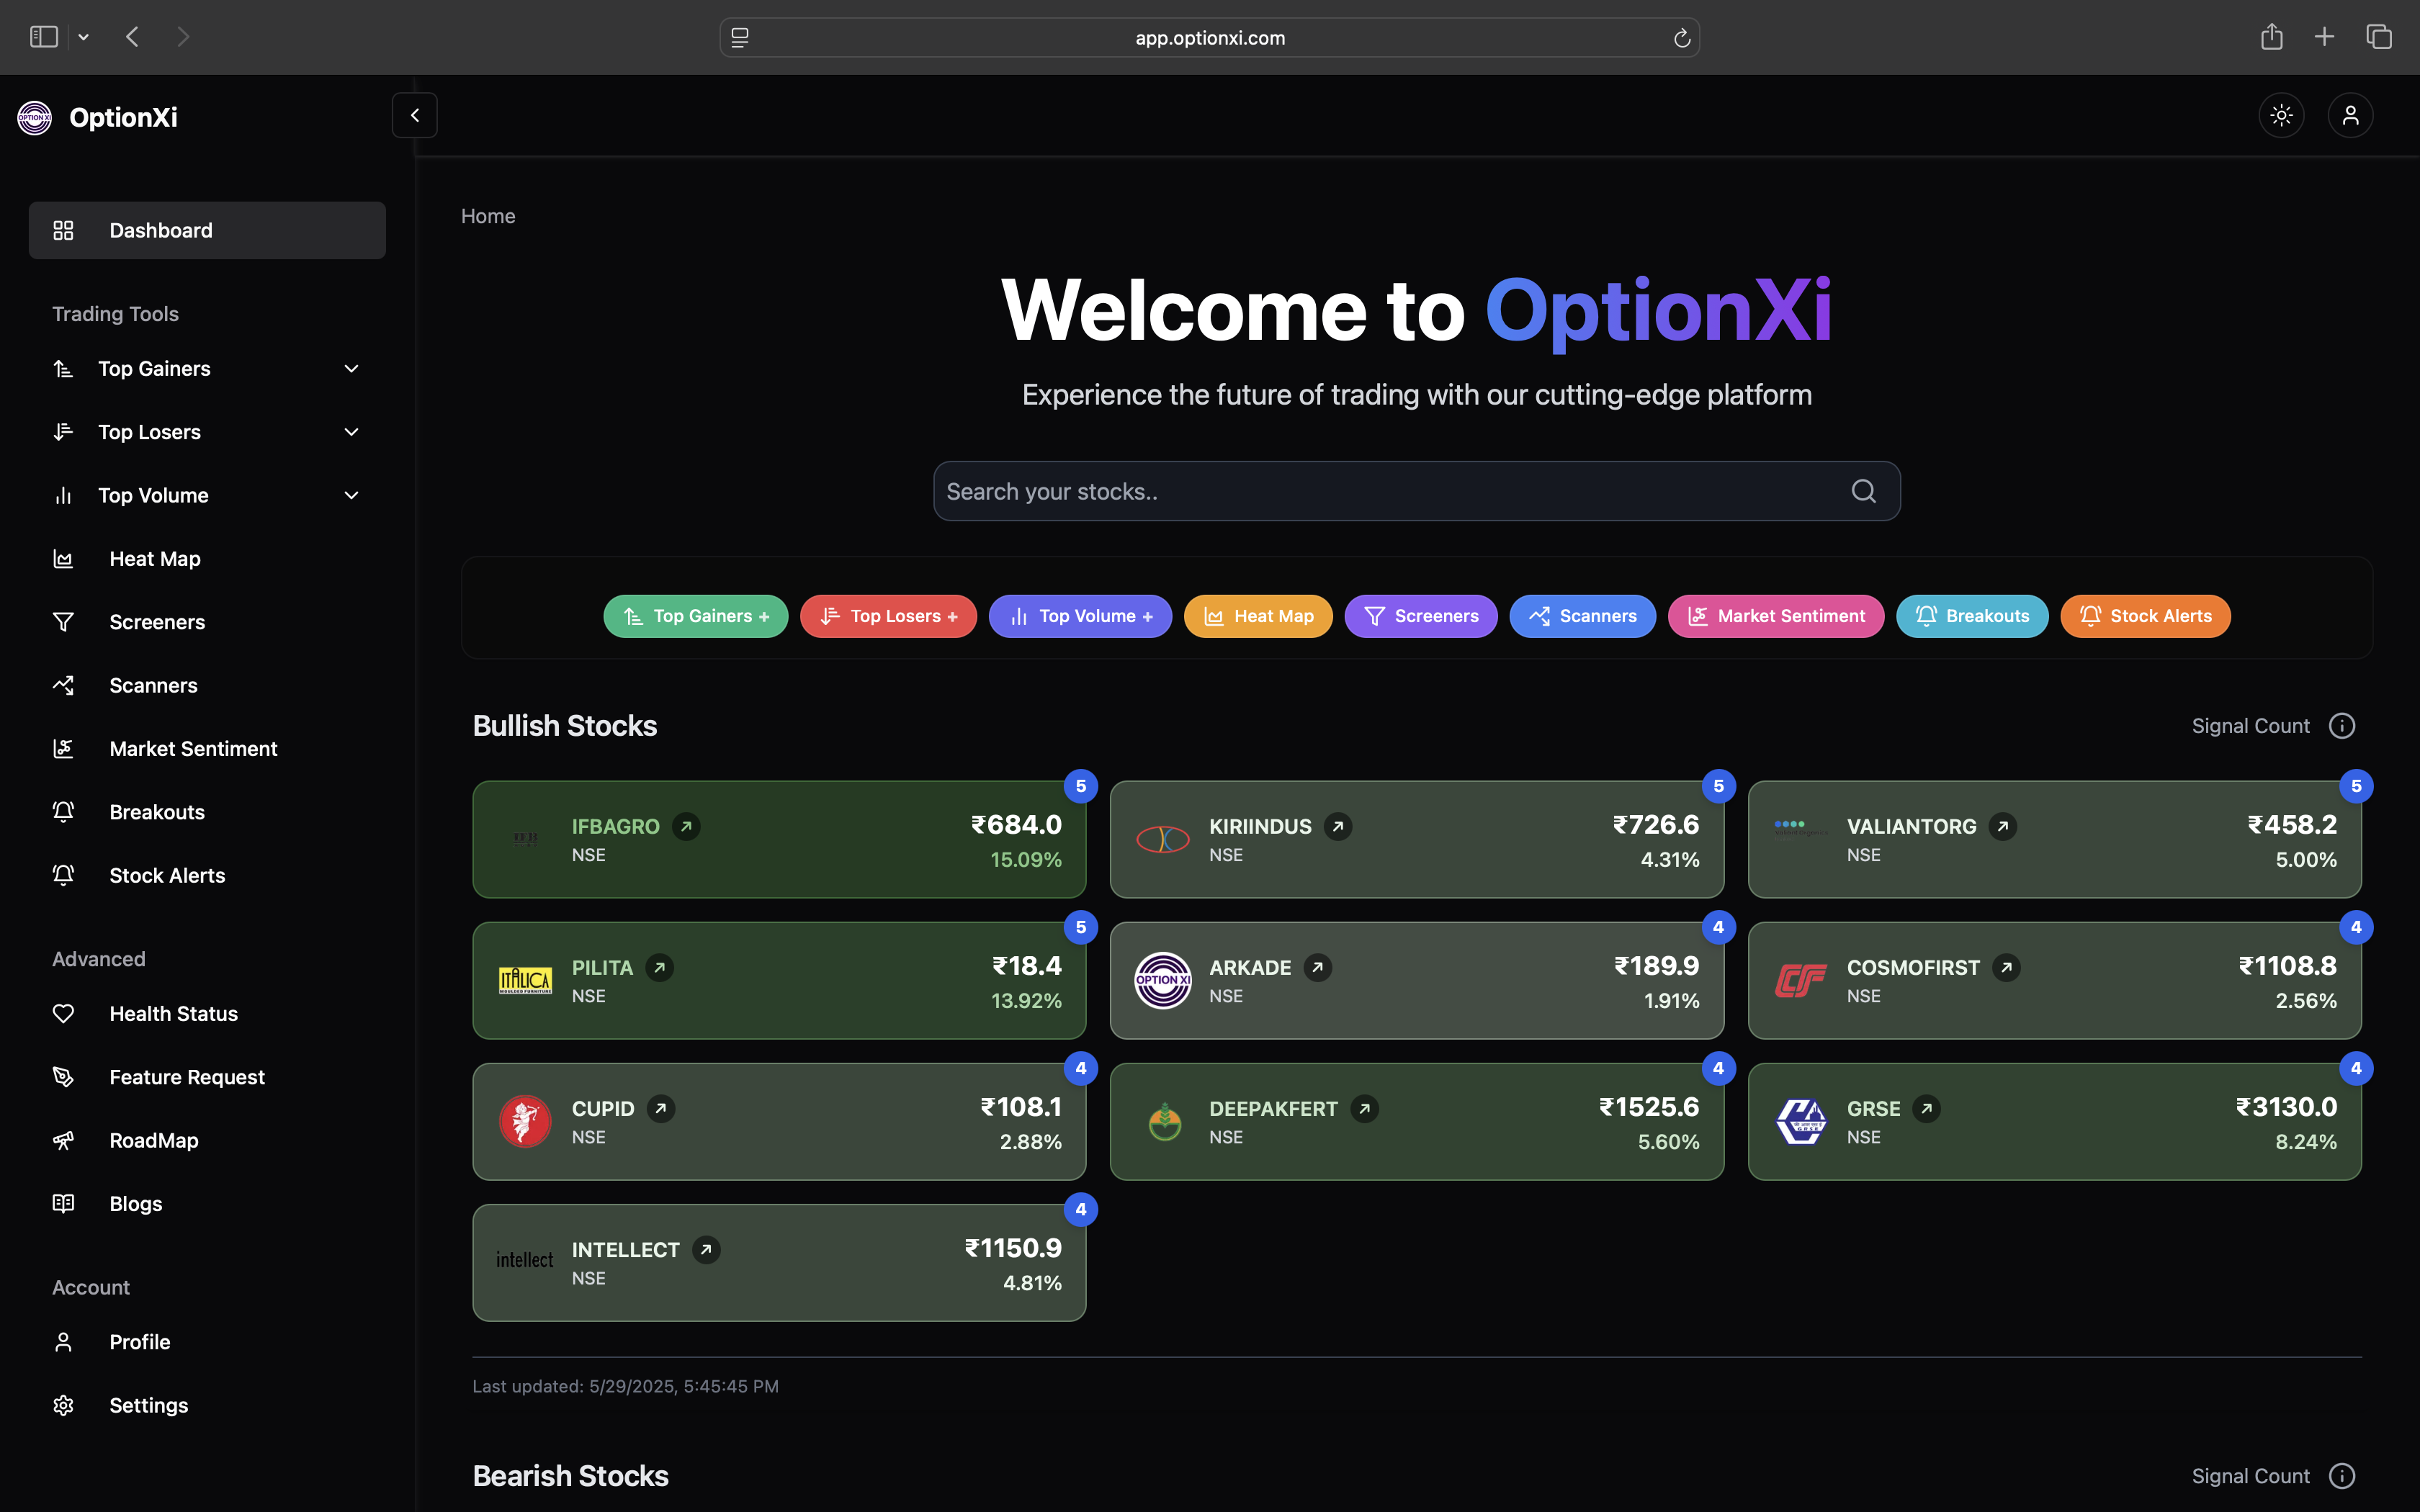
Task: Open GRSE stock arrow icon
Action: (1926, 1108)
